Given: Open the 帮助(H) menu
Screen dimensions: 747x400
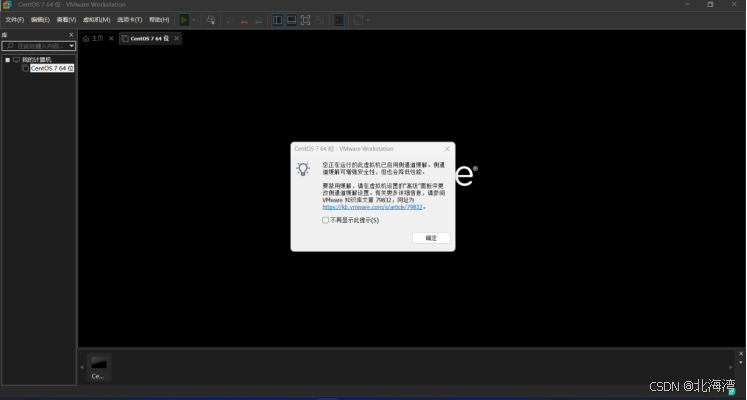Looking at the screenshot, I should tap(159, 20).
